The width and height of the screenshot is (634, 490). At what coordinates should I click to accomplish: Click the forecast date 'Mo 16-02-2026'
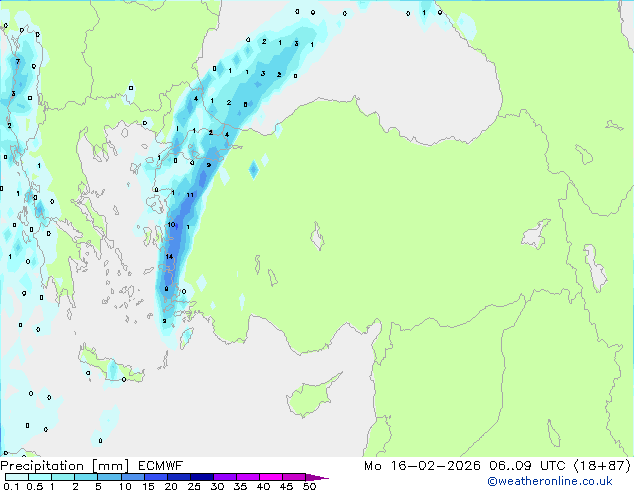coord(422,466)
